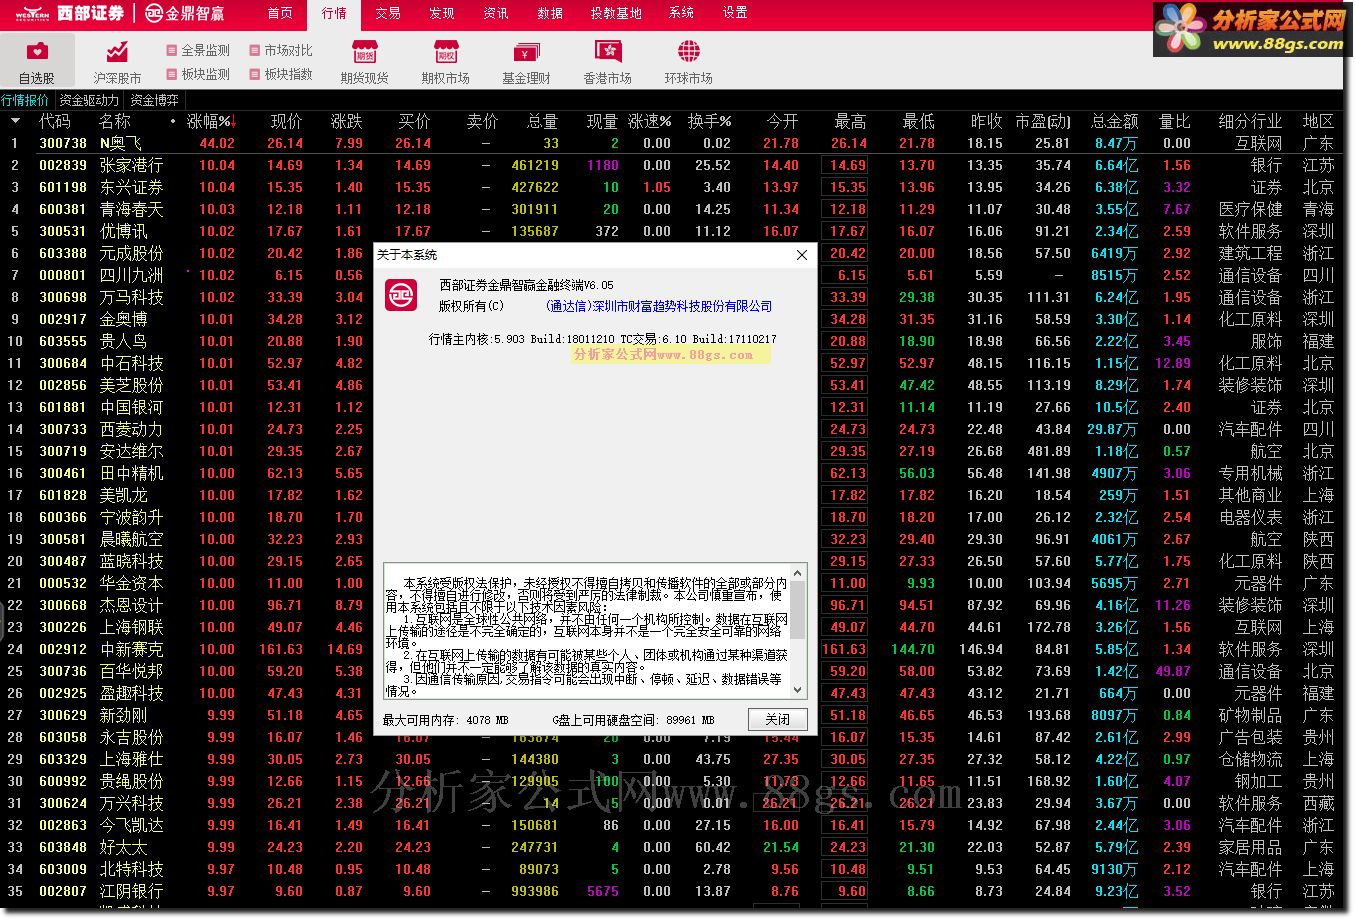Image resolution: width=1355 pixels, height=919 pixels.
Task: Open the 交易 menu
Action: (x=388, y=13)
